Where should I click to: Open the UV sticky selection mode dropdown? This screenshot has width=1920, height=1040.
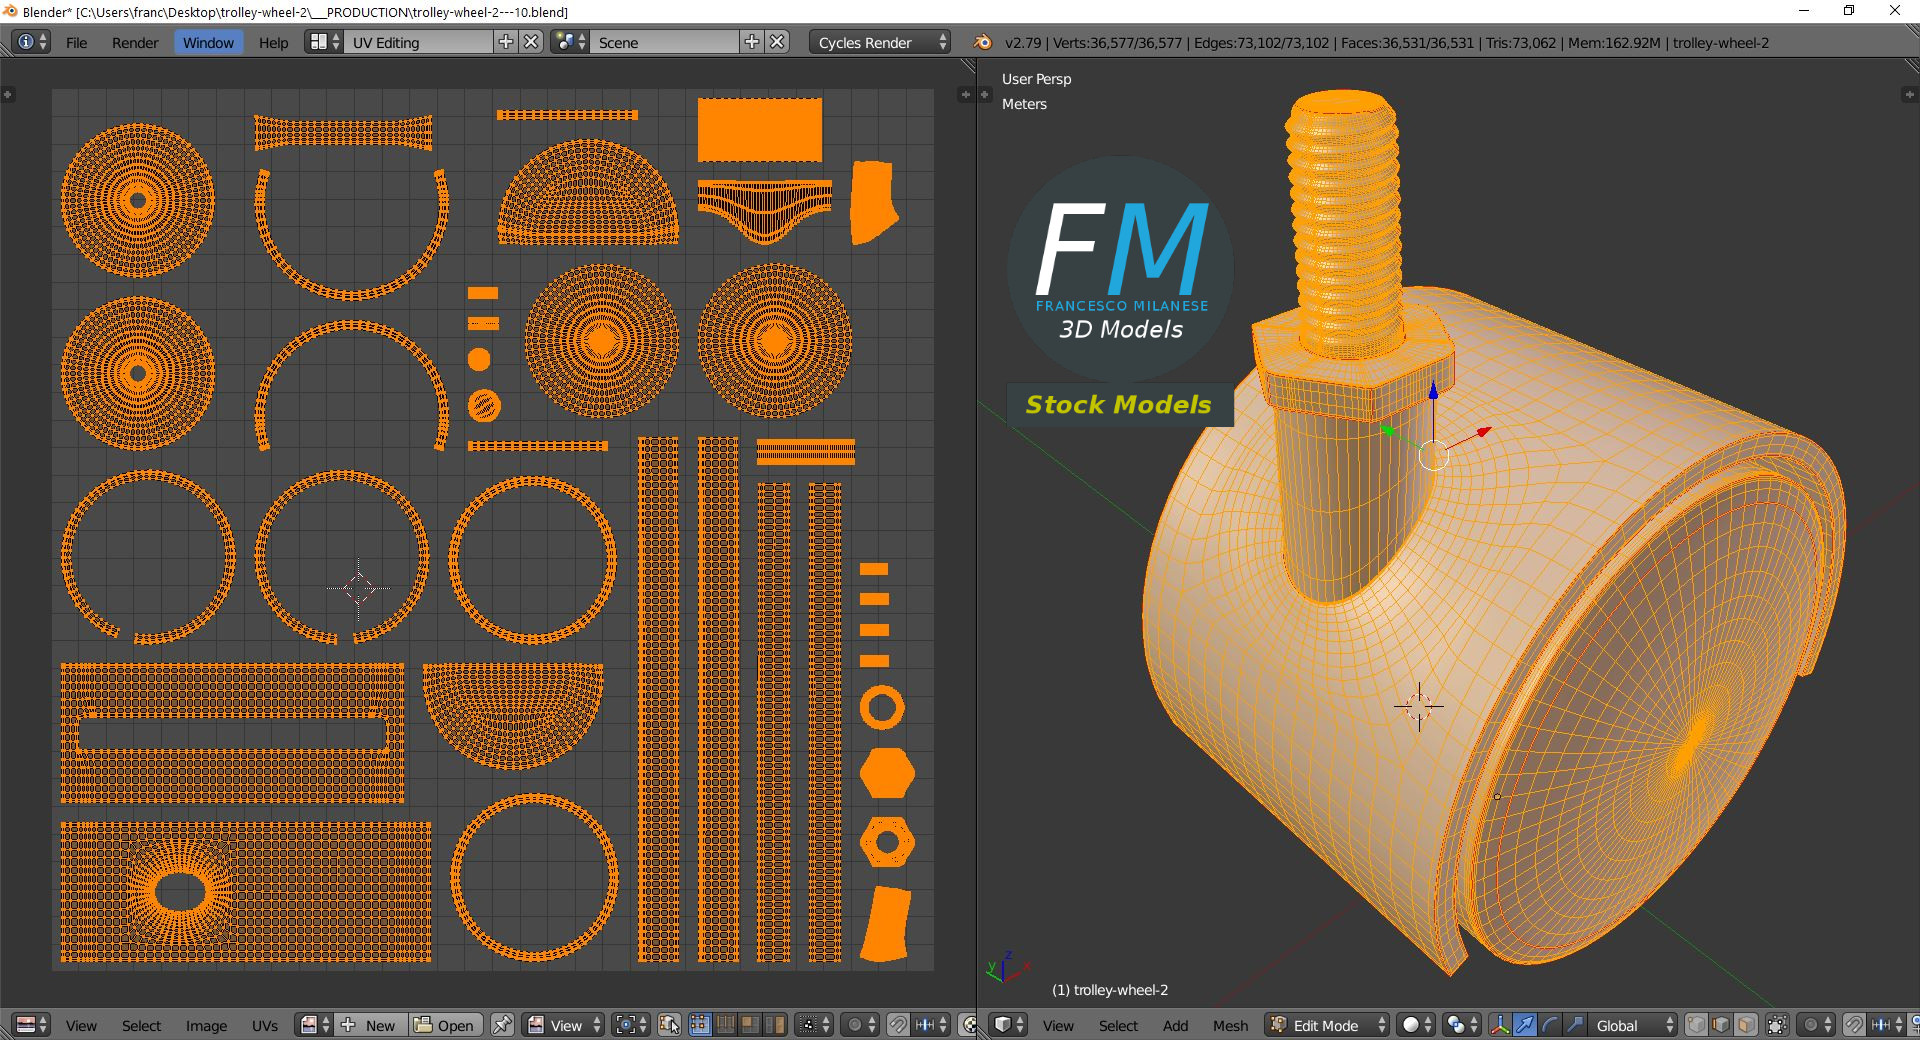(814, 1025)
